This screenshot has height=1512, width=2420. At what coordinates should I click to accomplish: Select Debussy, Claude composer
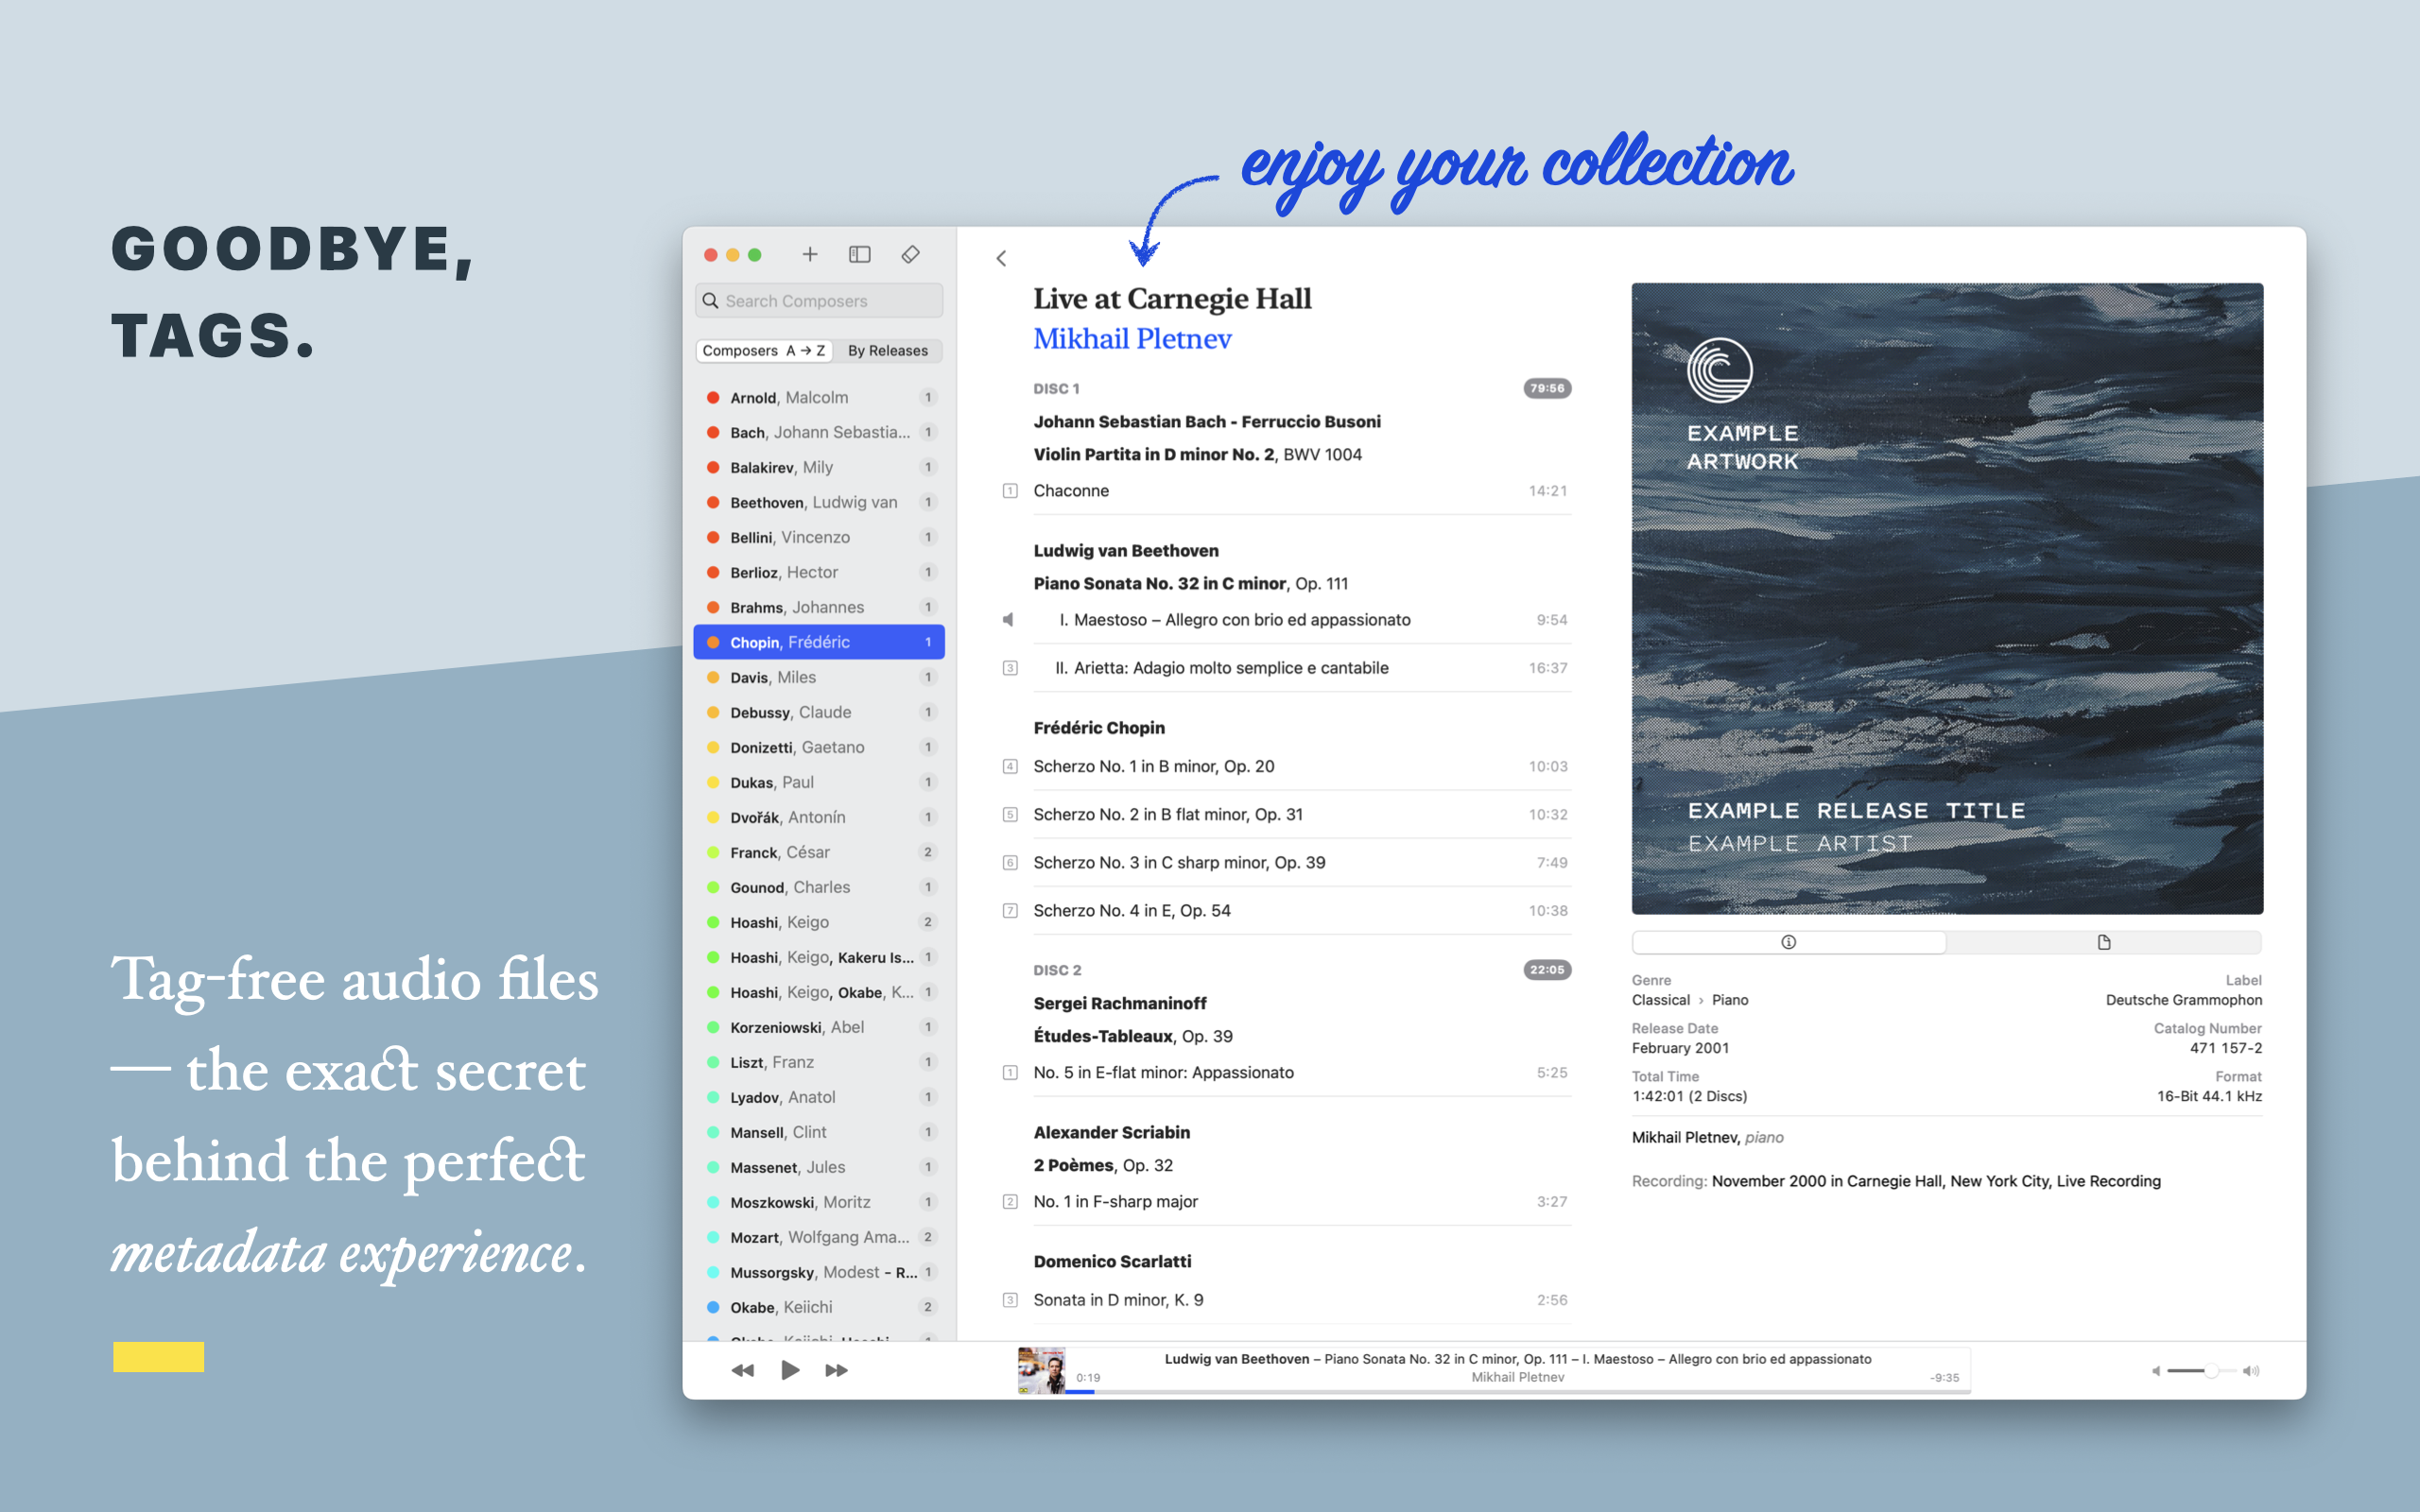[819, 713]
